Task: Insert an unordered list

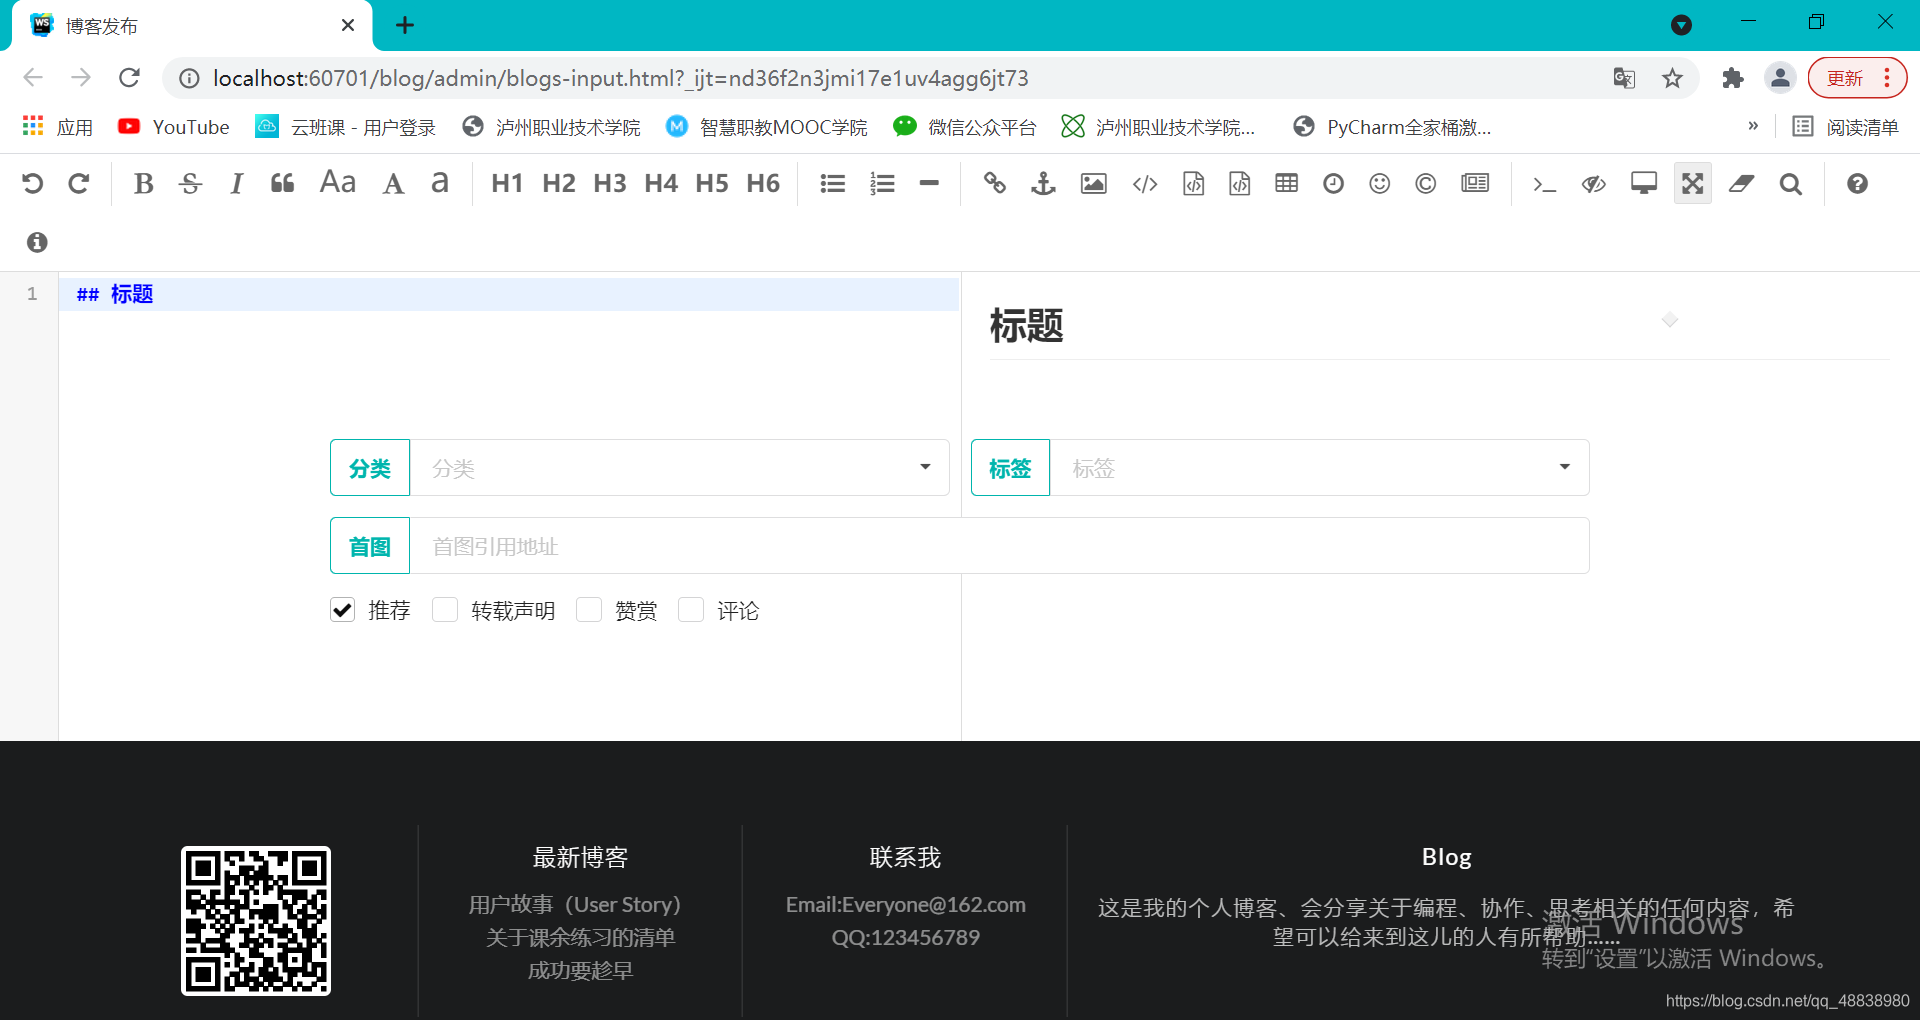Action: tap(832, 183)
